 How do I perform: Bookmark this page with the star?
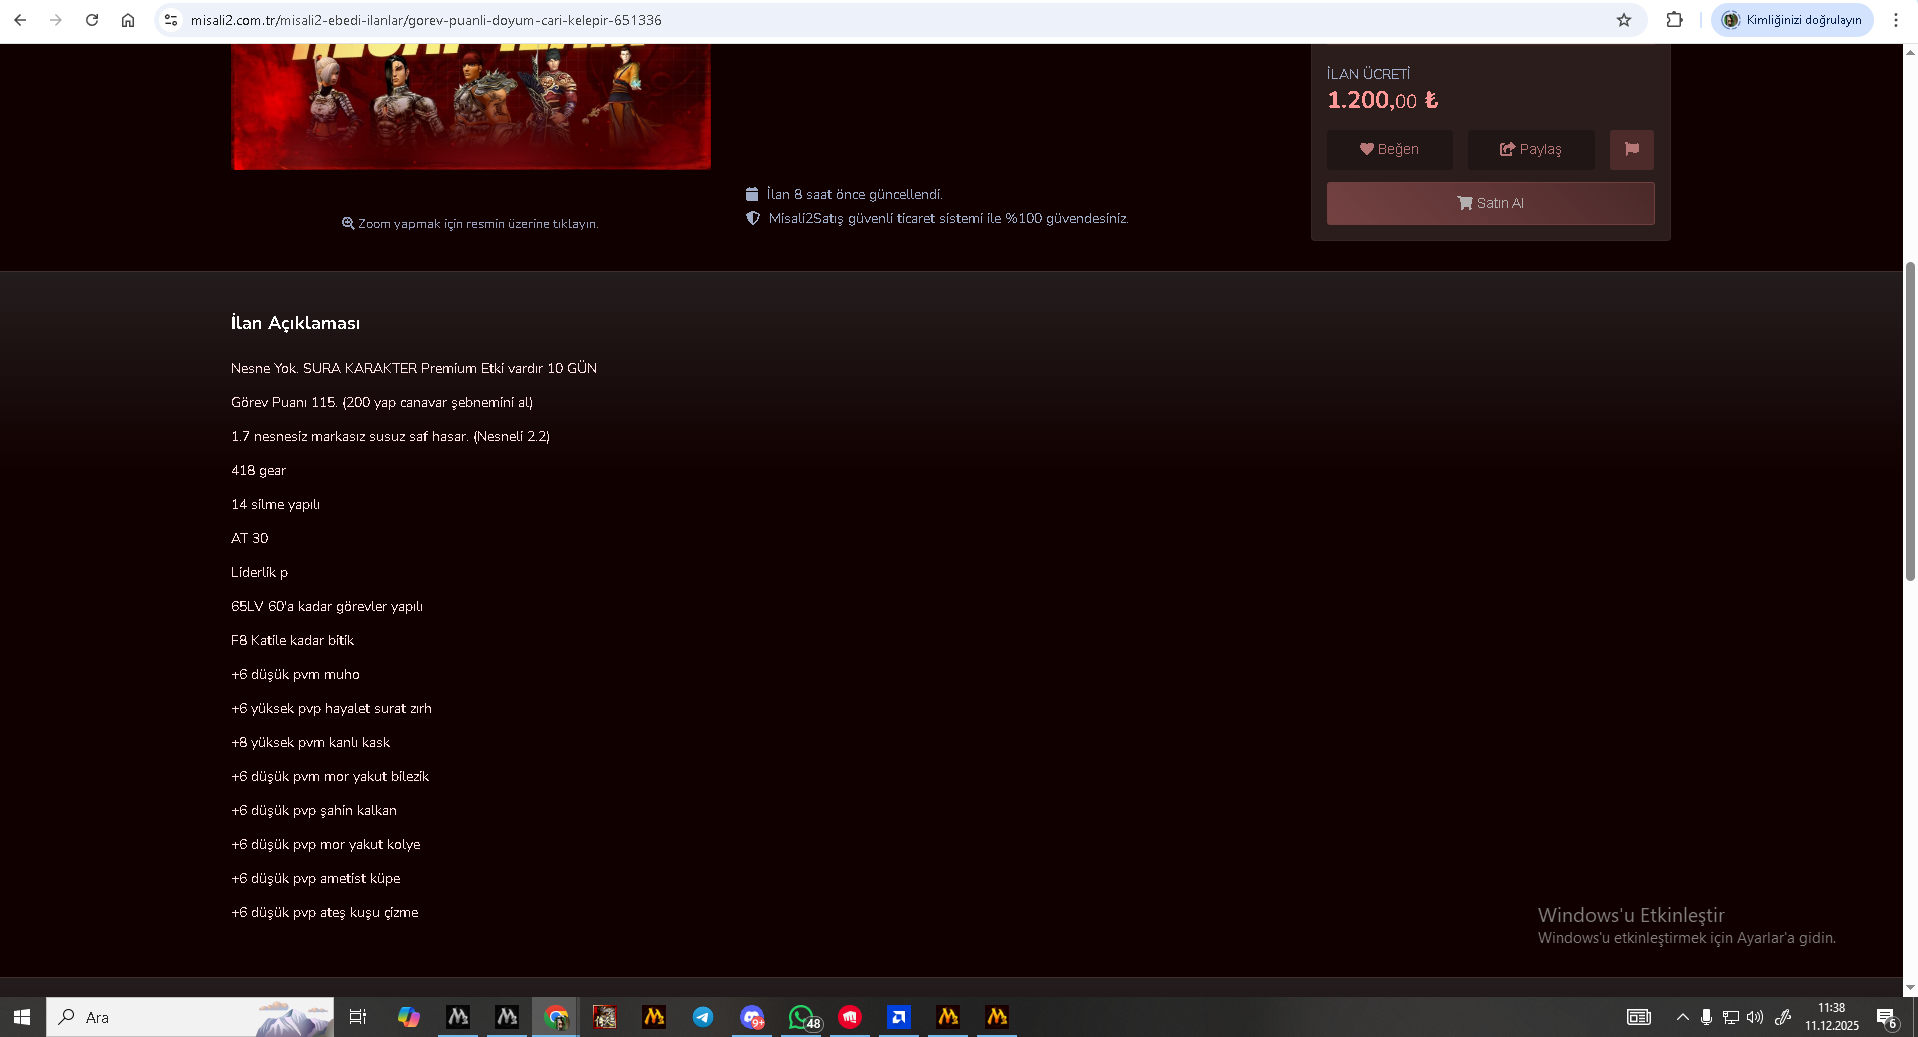coord(1624,20)
